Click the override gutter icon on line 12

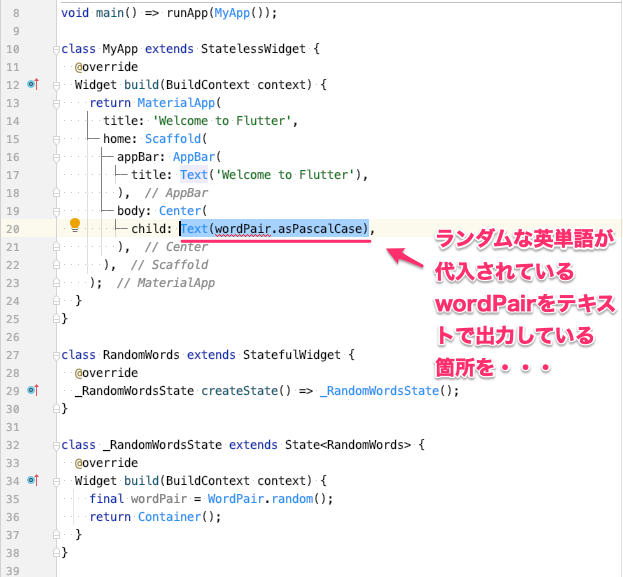pyautogui.click(x=33, y=84)
